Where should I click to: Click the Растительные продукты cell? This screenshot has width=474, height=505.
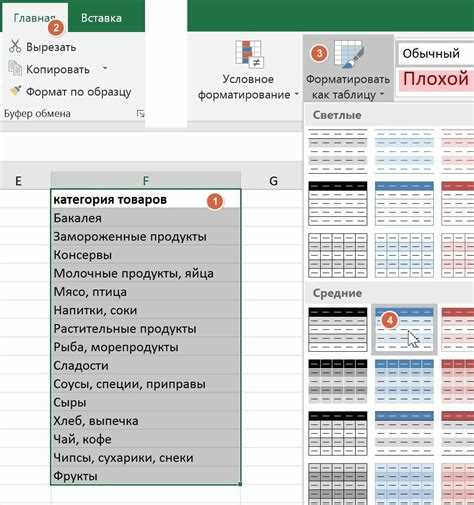click(x=146, y=329)
